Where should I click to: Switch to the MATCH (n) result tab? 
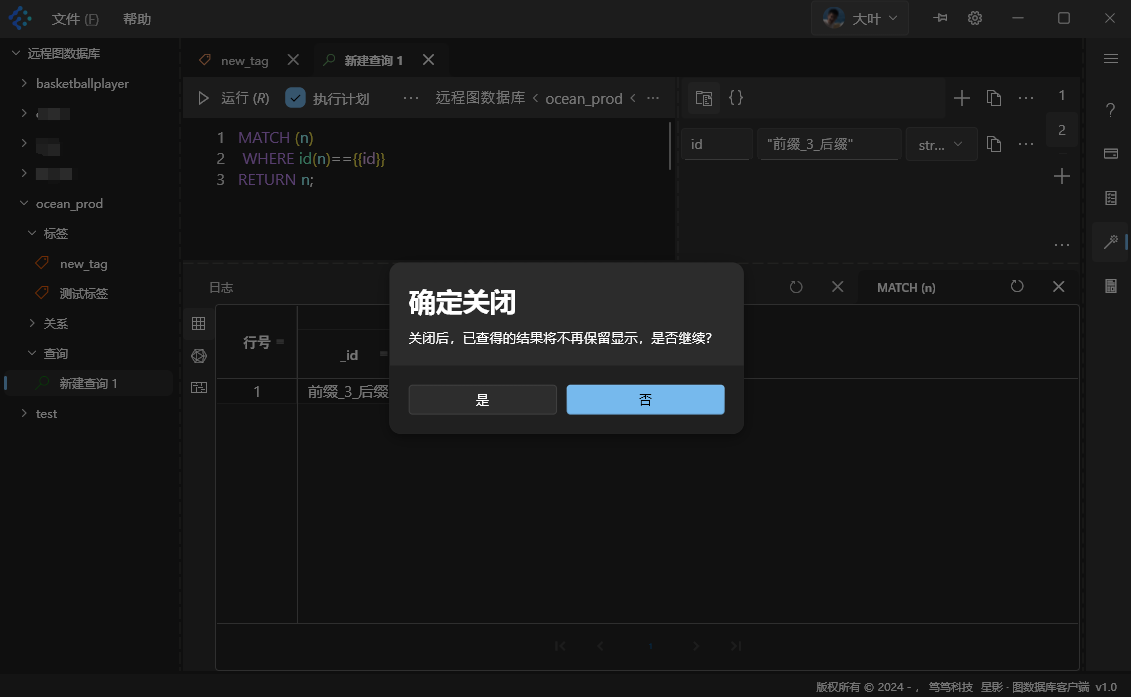click(x=906, y=287)
